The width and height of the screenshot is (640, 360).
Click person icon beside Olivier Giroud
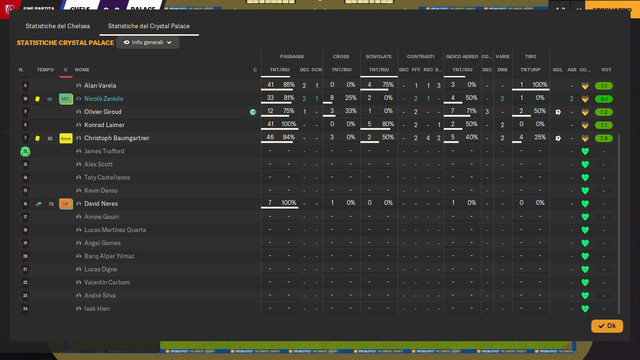[78, 112]
